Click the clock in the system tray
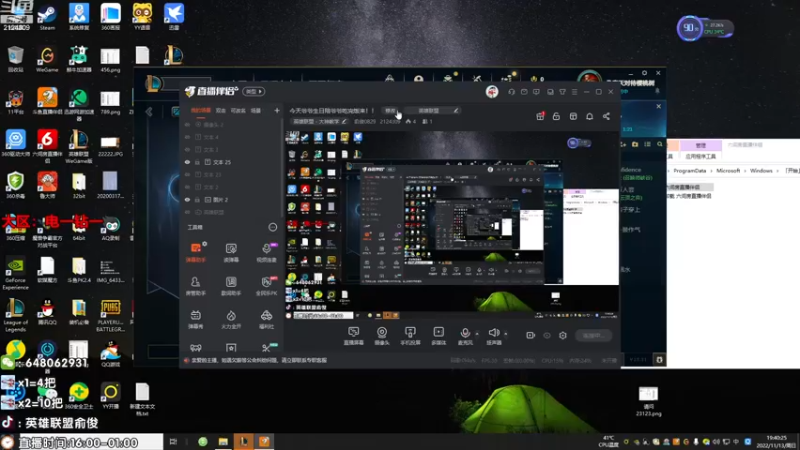 (x=777, y=441)
